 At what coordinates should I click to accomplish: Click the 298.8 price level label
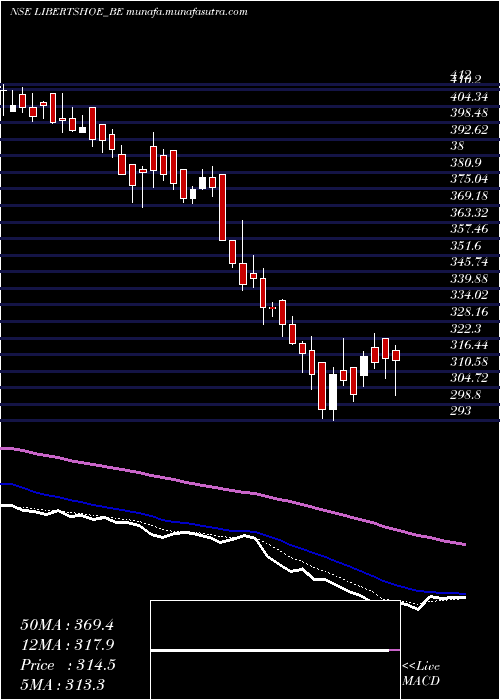coord(465,395)
